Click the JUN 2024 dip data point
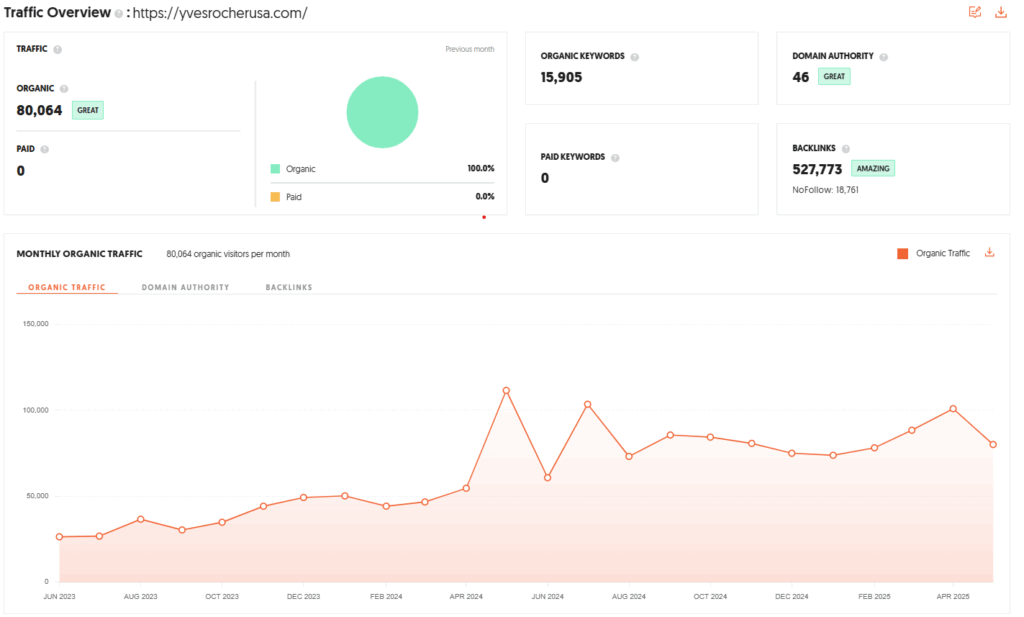This screenshot has width=1024, height=617. 547,478
